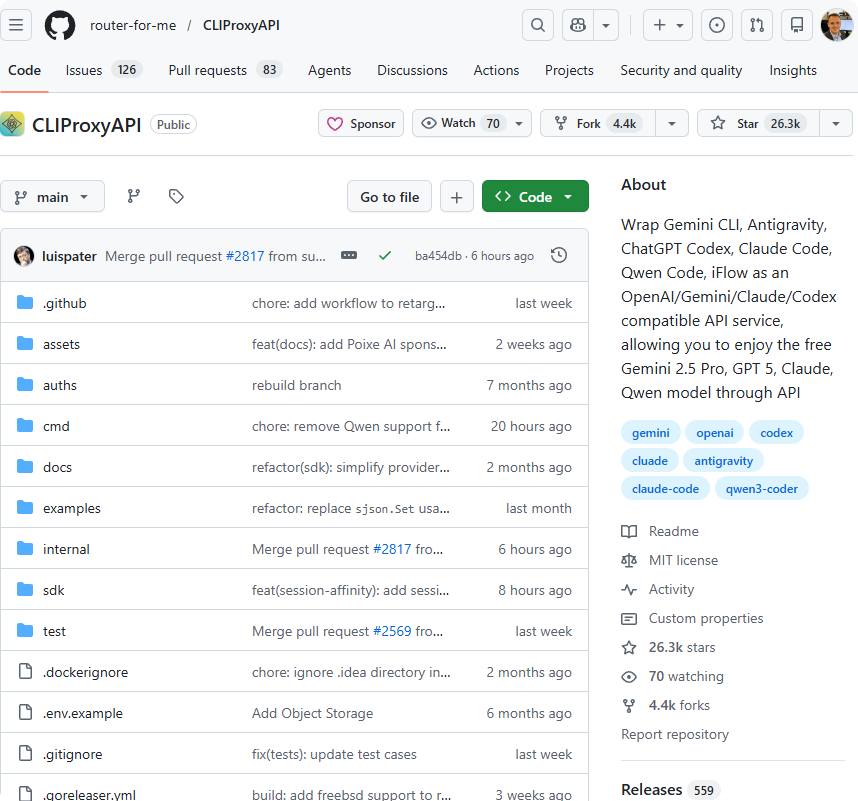Open Security and quality tab
858x801 pixels.
[x=681, y=71]
